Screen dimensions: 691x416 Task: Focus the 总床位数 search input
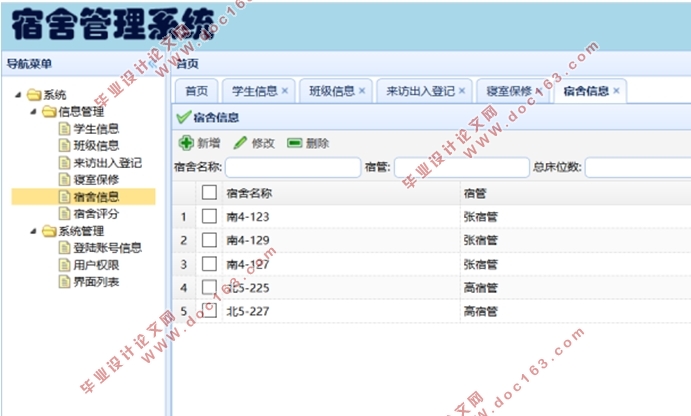click(638, 167)
